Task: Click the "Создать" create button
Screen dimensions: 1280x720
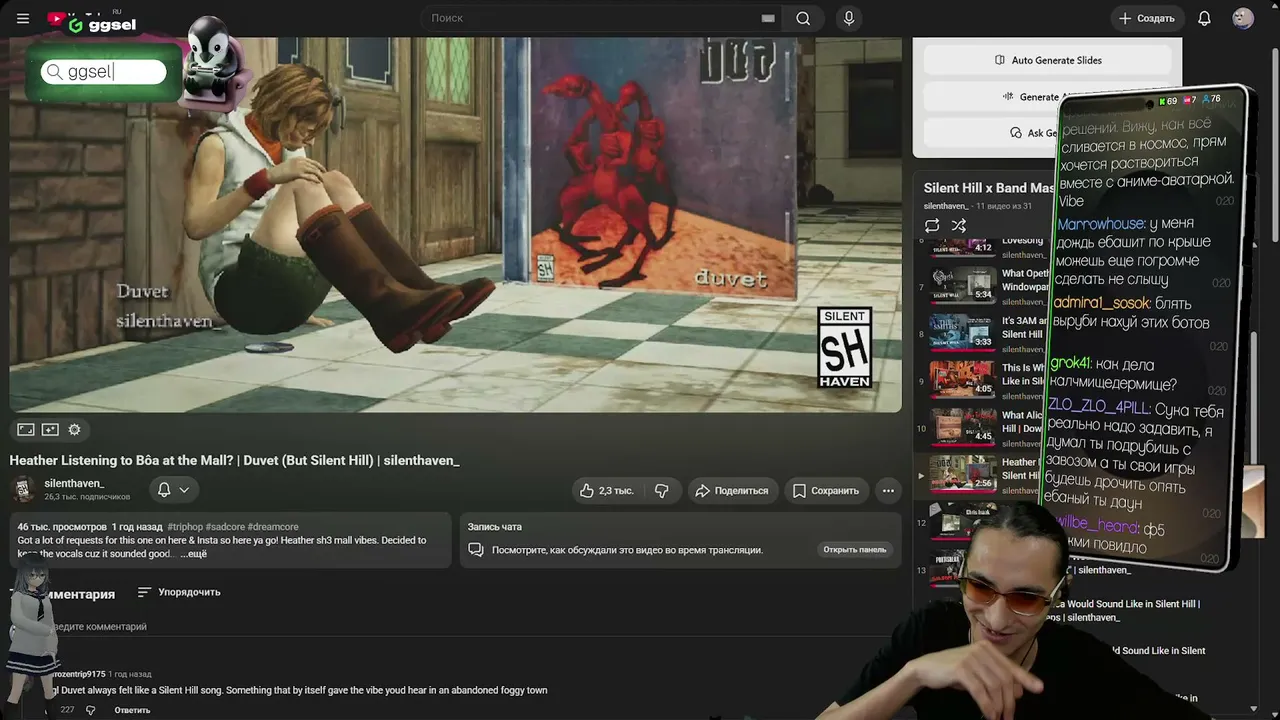Action: 1147,18
